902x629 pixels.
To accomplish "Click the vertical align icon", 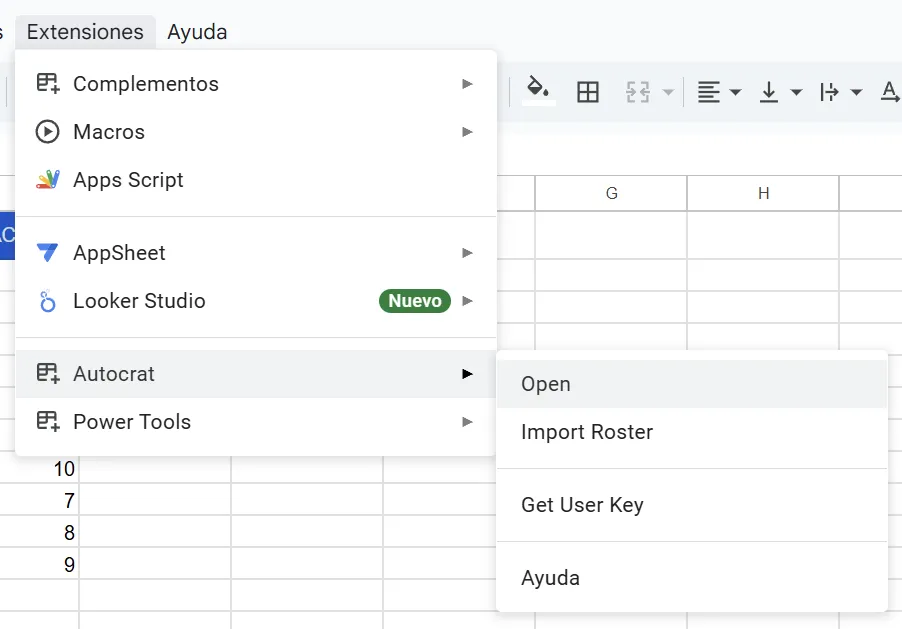I will (769, 92).
